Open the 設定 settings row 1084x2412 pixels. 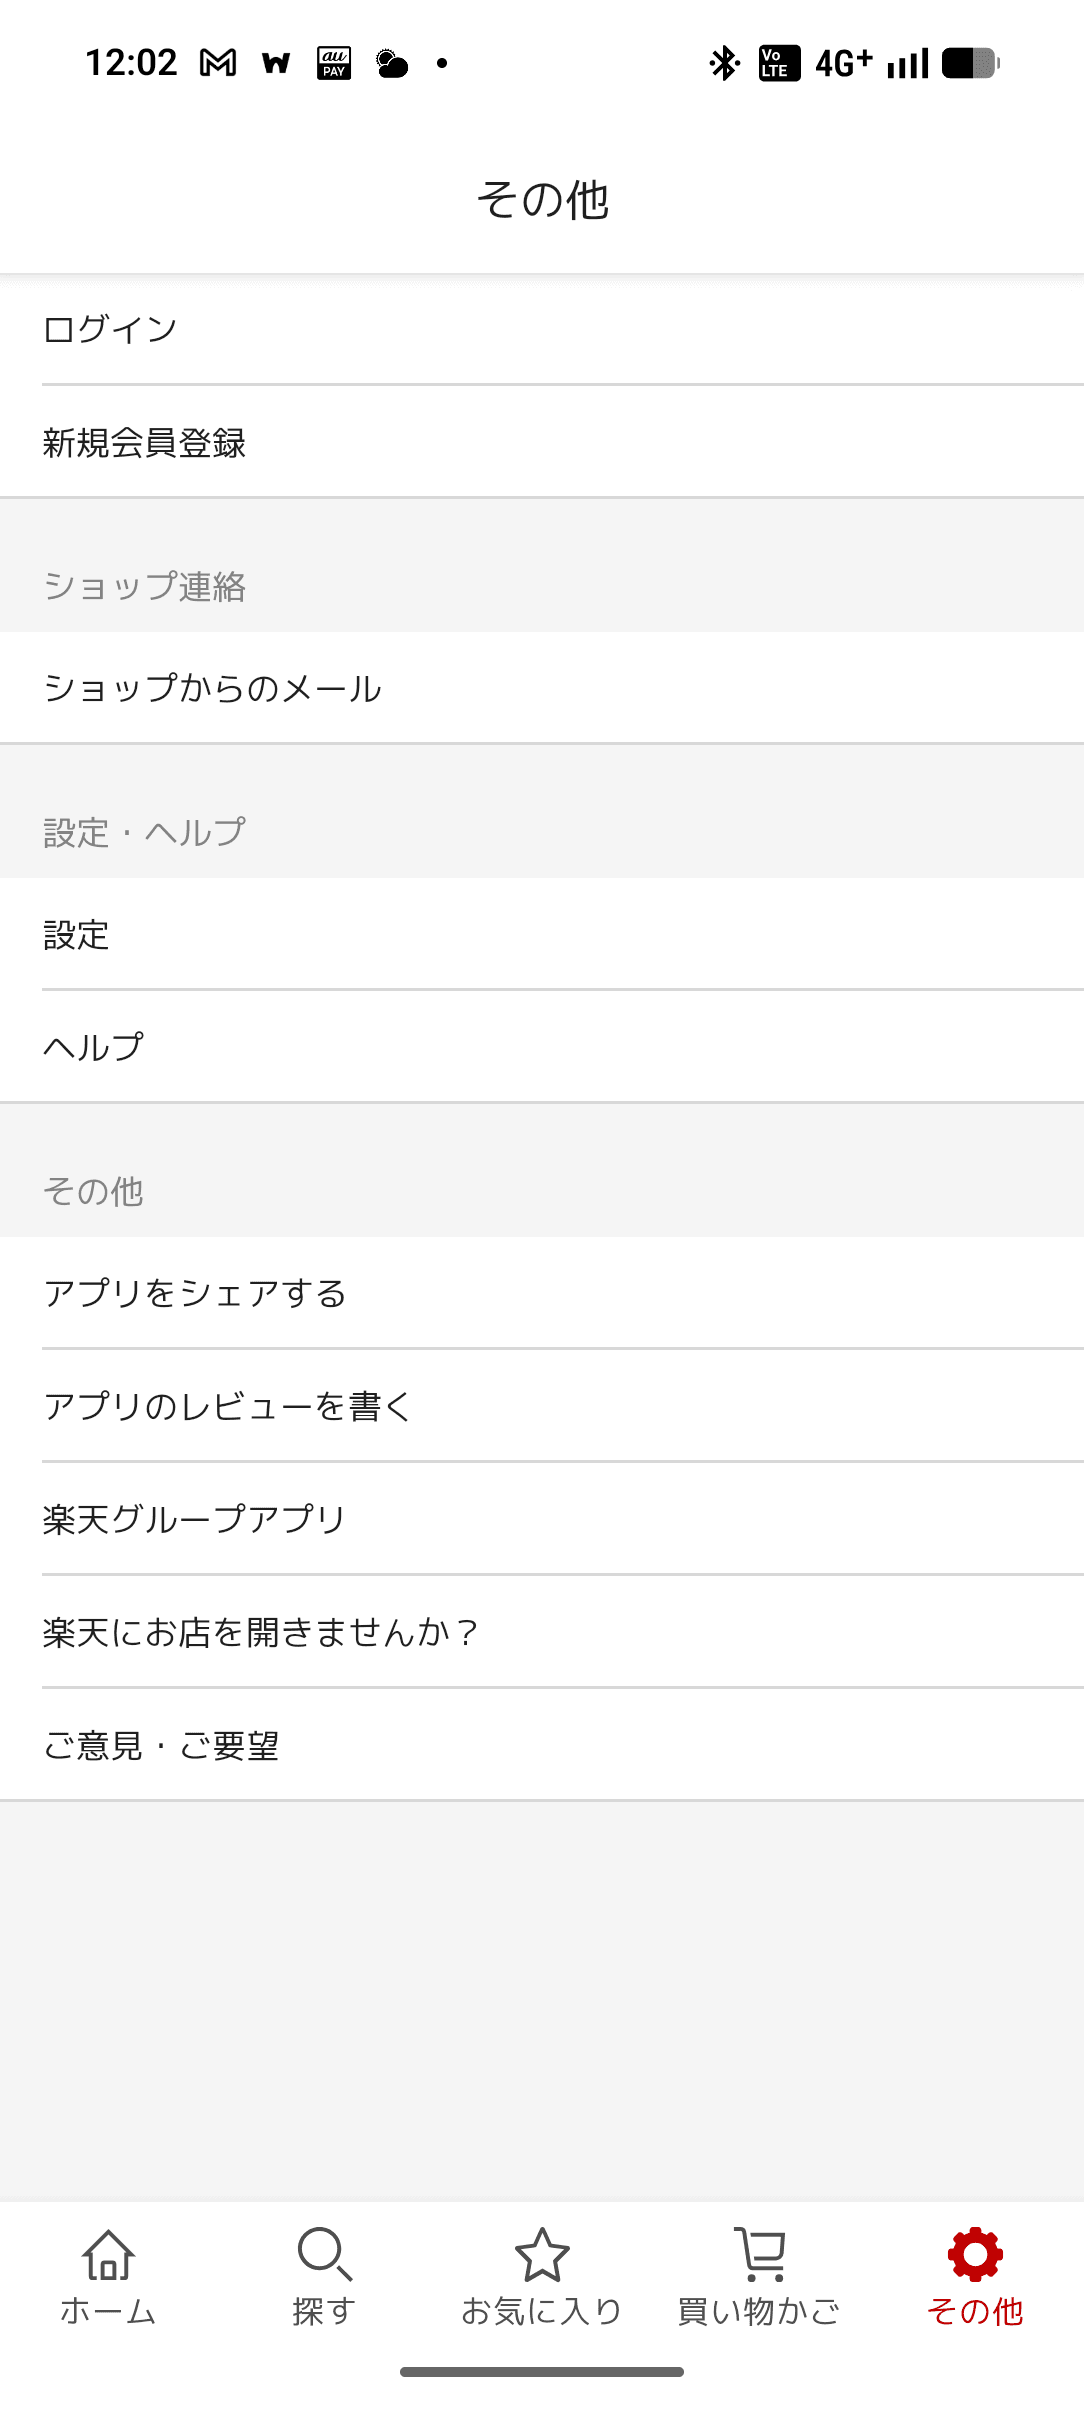pos(542,935)
